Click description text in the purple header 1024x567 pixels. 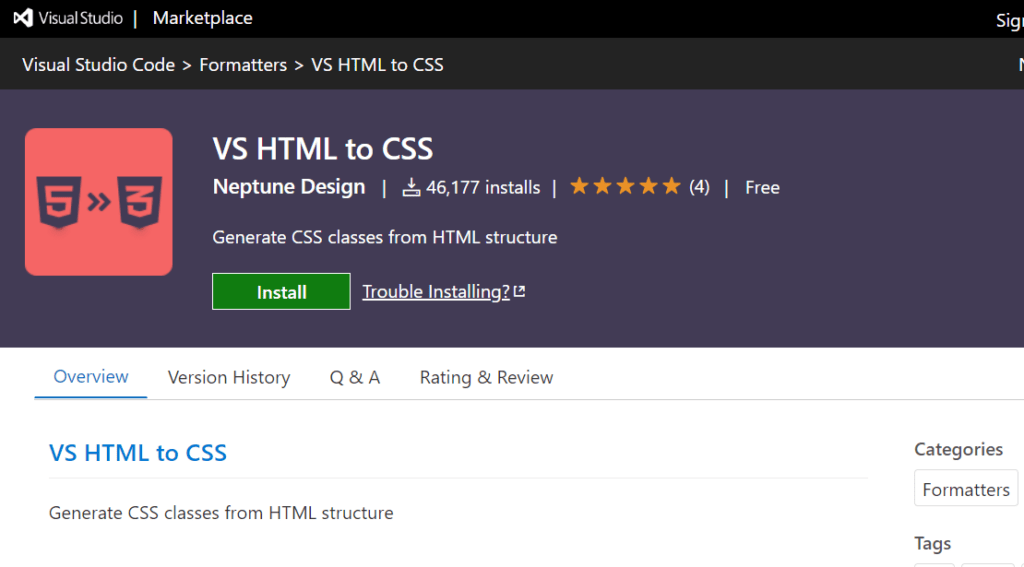(x=385, y=237)
